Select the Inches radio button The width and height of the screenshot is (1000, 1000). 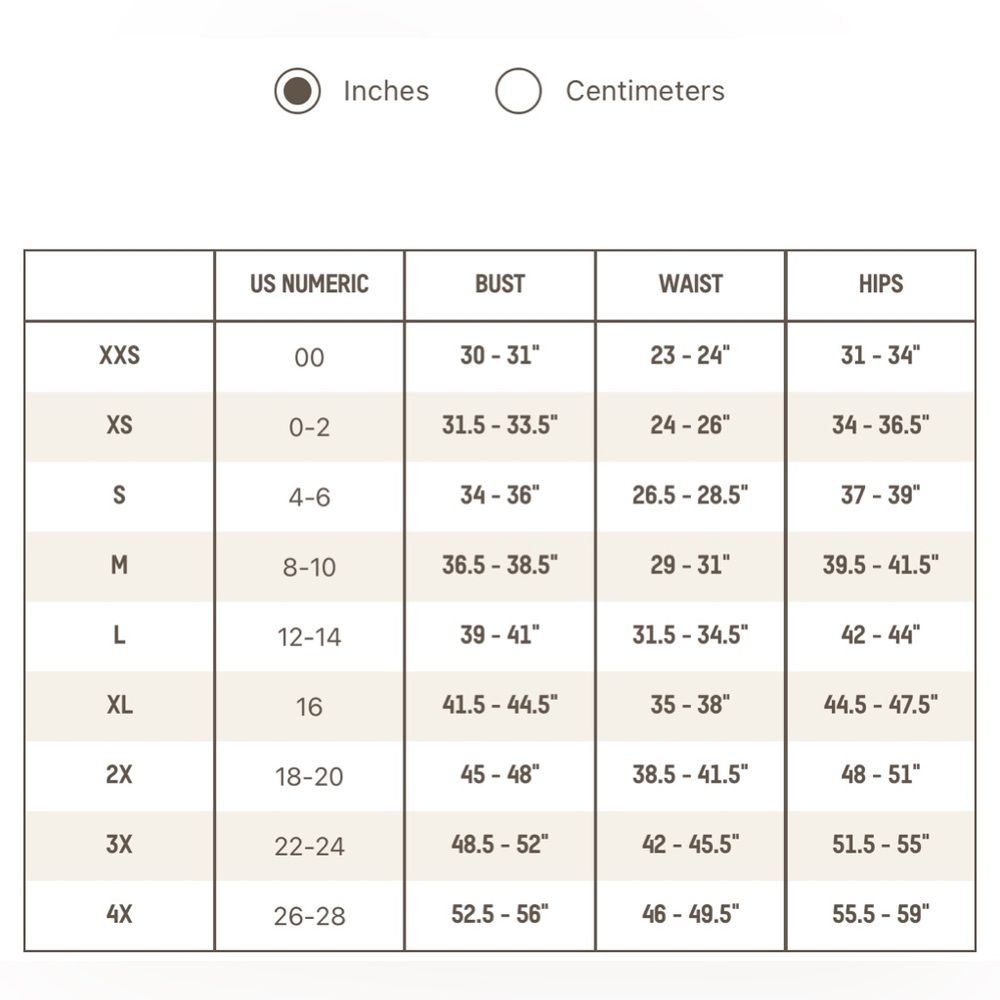coord(297,91)
